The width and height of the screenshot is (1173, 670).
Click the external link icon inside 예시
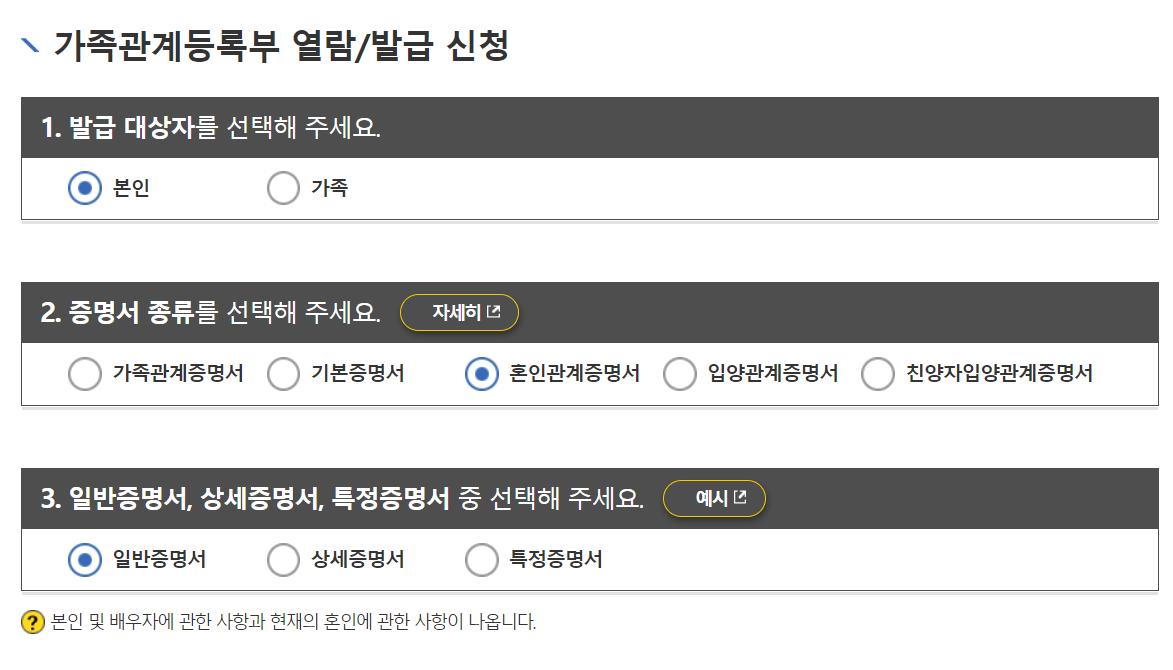(741, 498)
